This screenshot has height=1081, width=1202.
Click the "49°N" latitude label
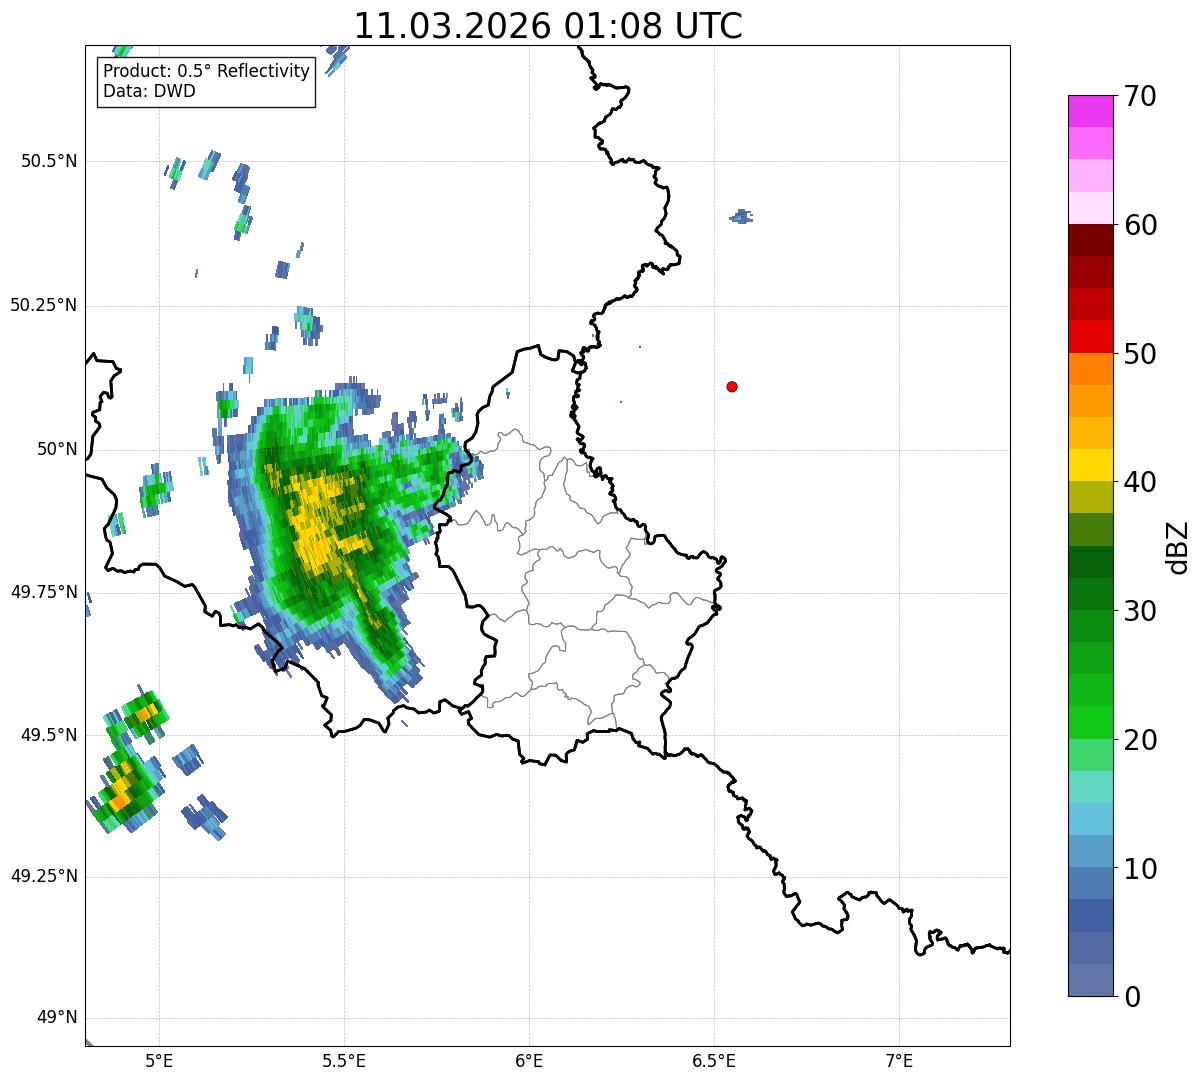57,1018
